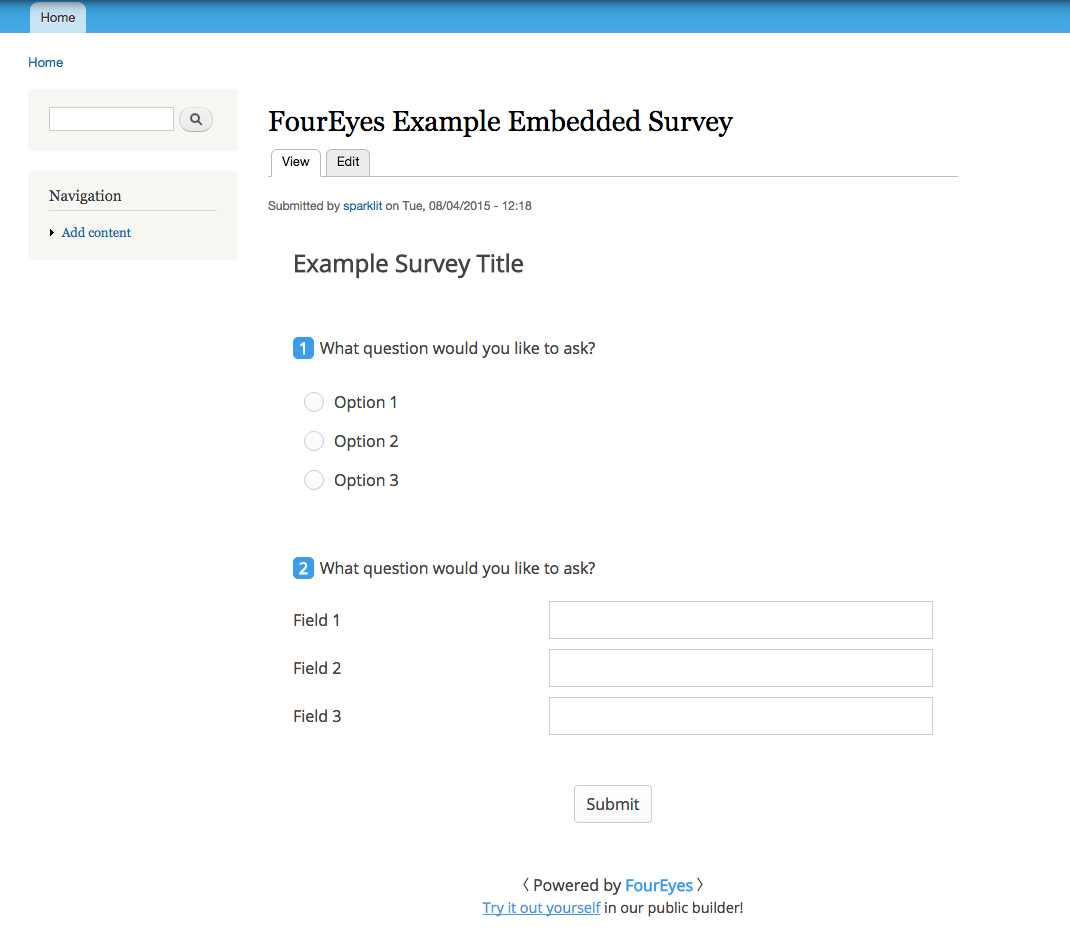Click the blue question number 2 badge

tap(303, 568)
